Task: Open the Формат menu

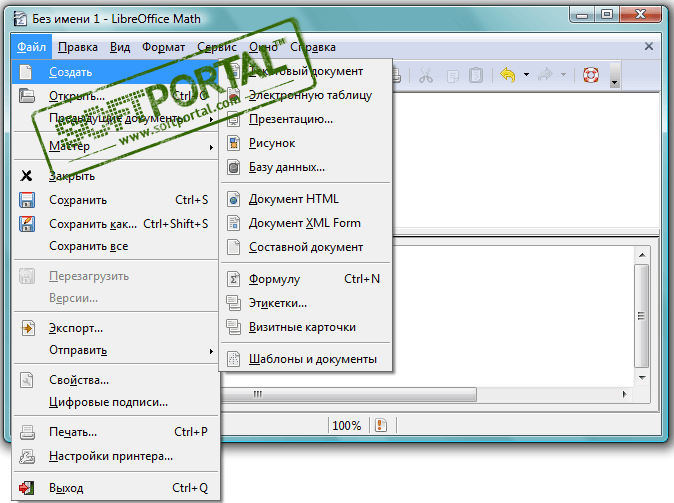Action: (x=163, y=47)
